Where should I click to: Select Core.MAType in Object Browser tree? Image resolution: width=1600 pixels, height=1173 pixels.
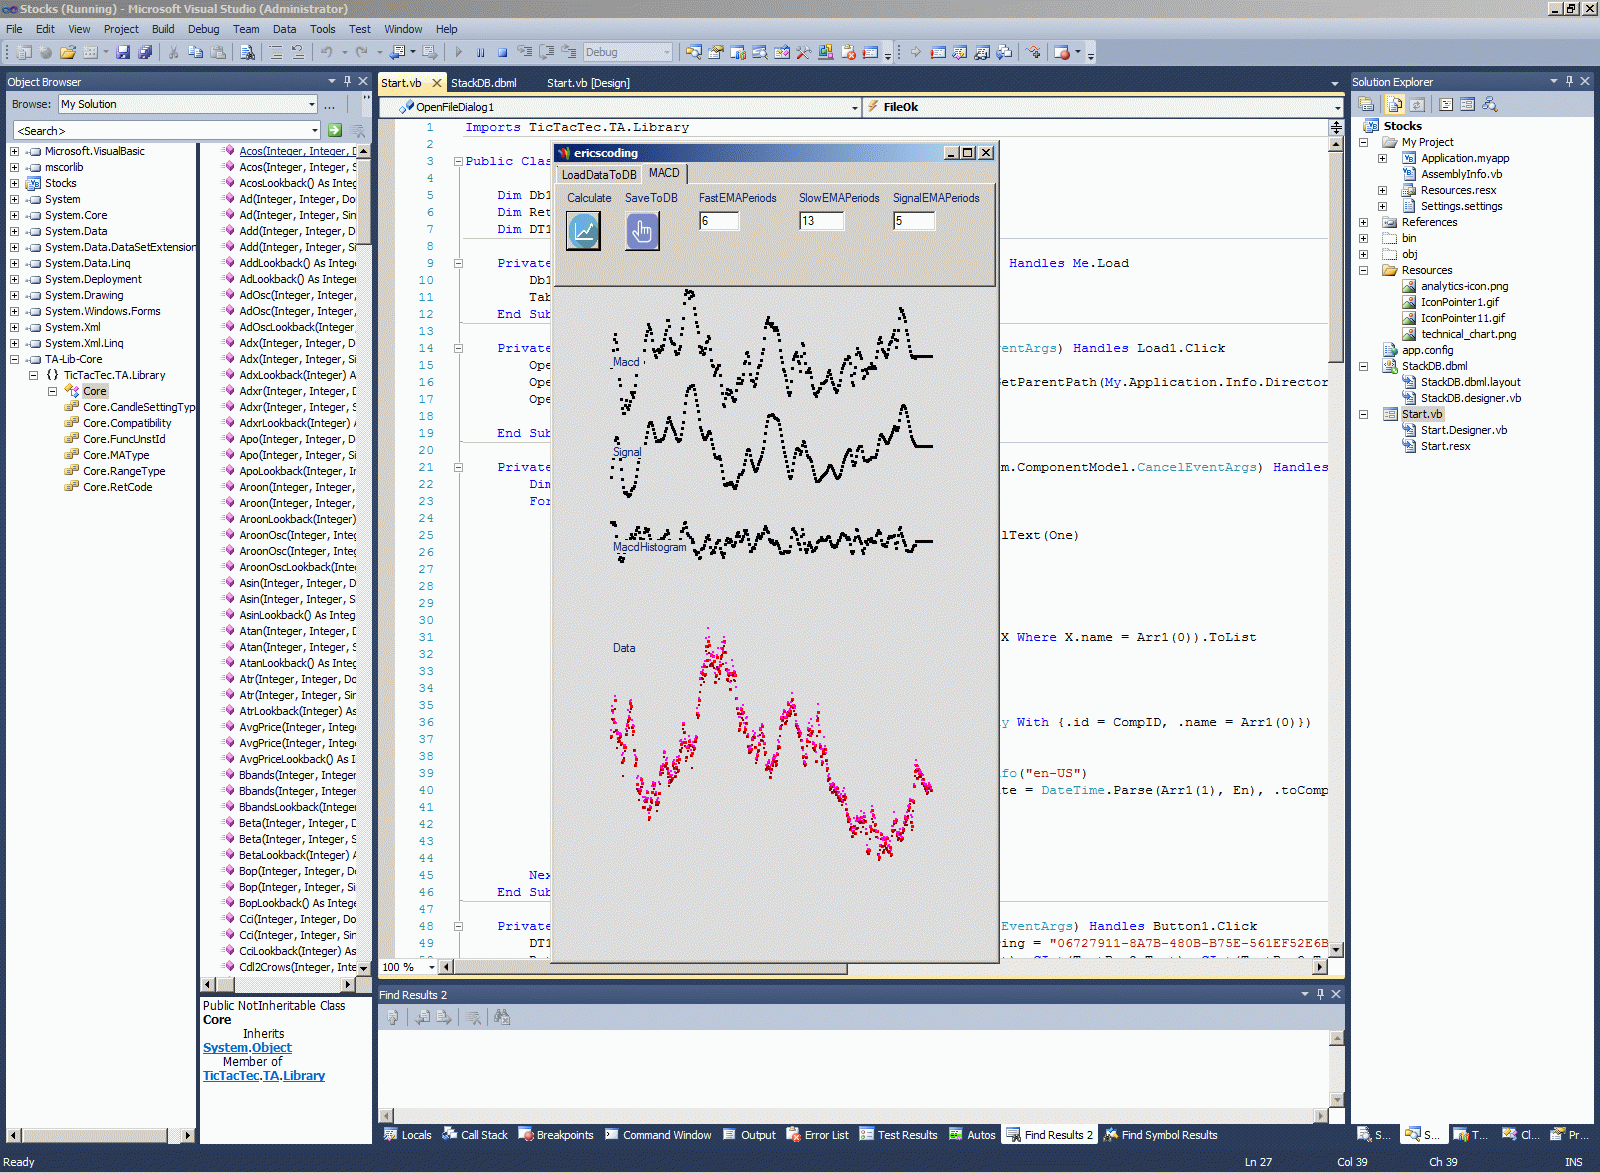(x=116, y=455)
